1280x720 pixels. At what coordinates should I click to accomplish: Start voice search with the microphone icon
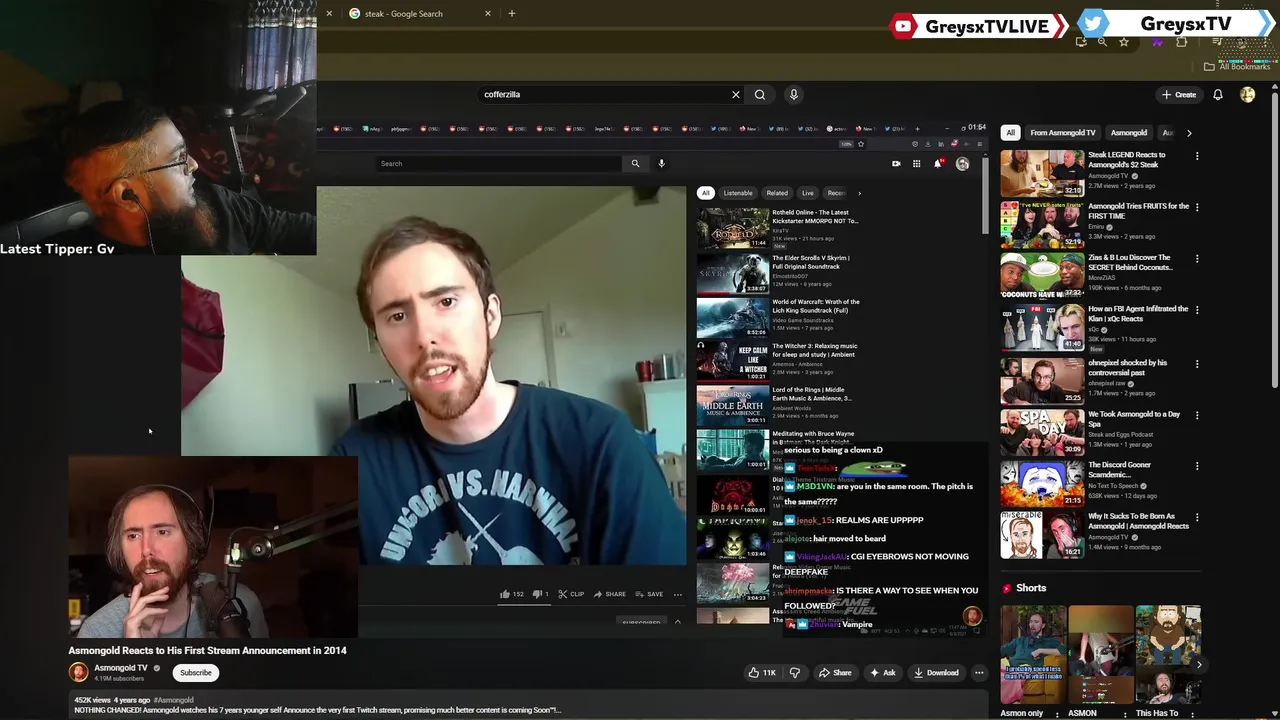click(x=794, y=95)
